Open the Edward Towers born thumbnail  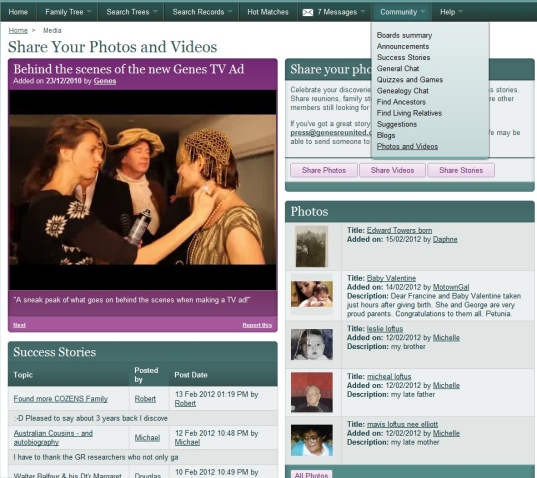(x=312, y=246)
